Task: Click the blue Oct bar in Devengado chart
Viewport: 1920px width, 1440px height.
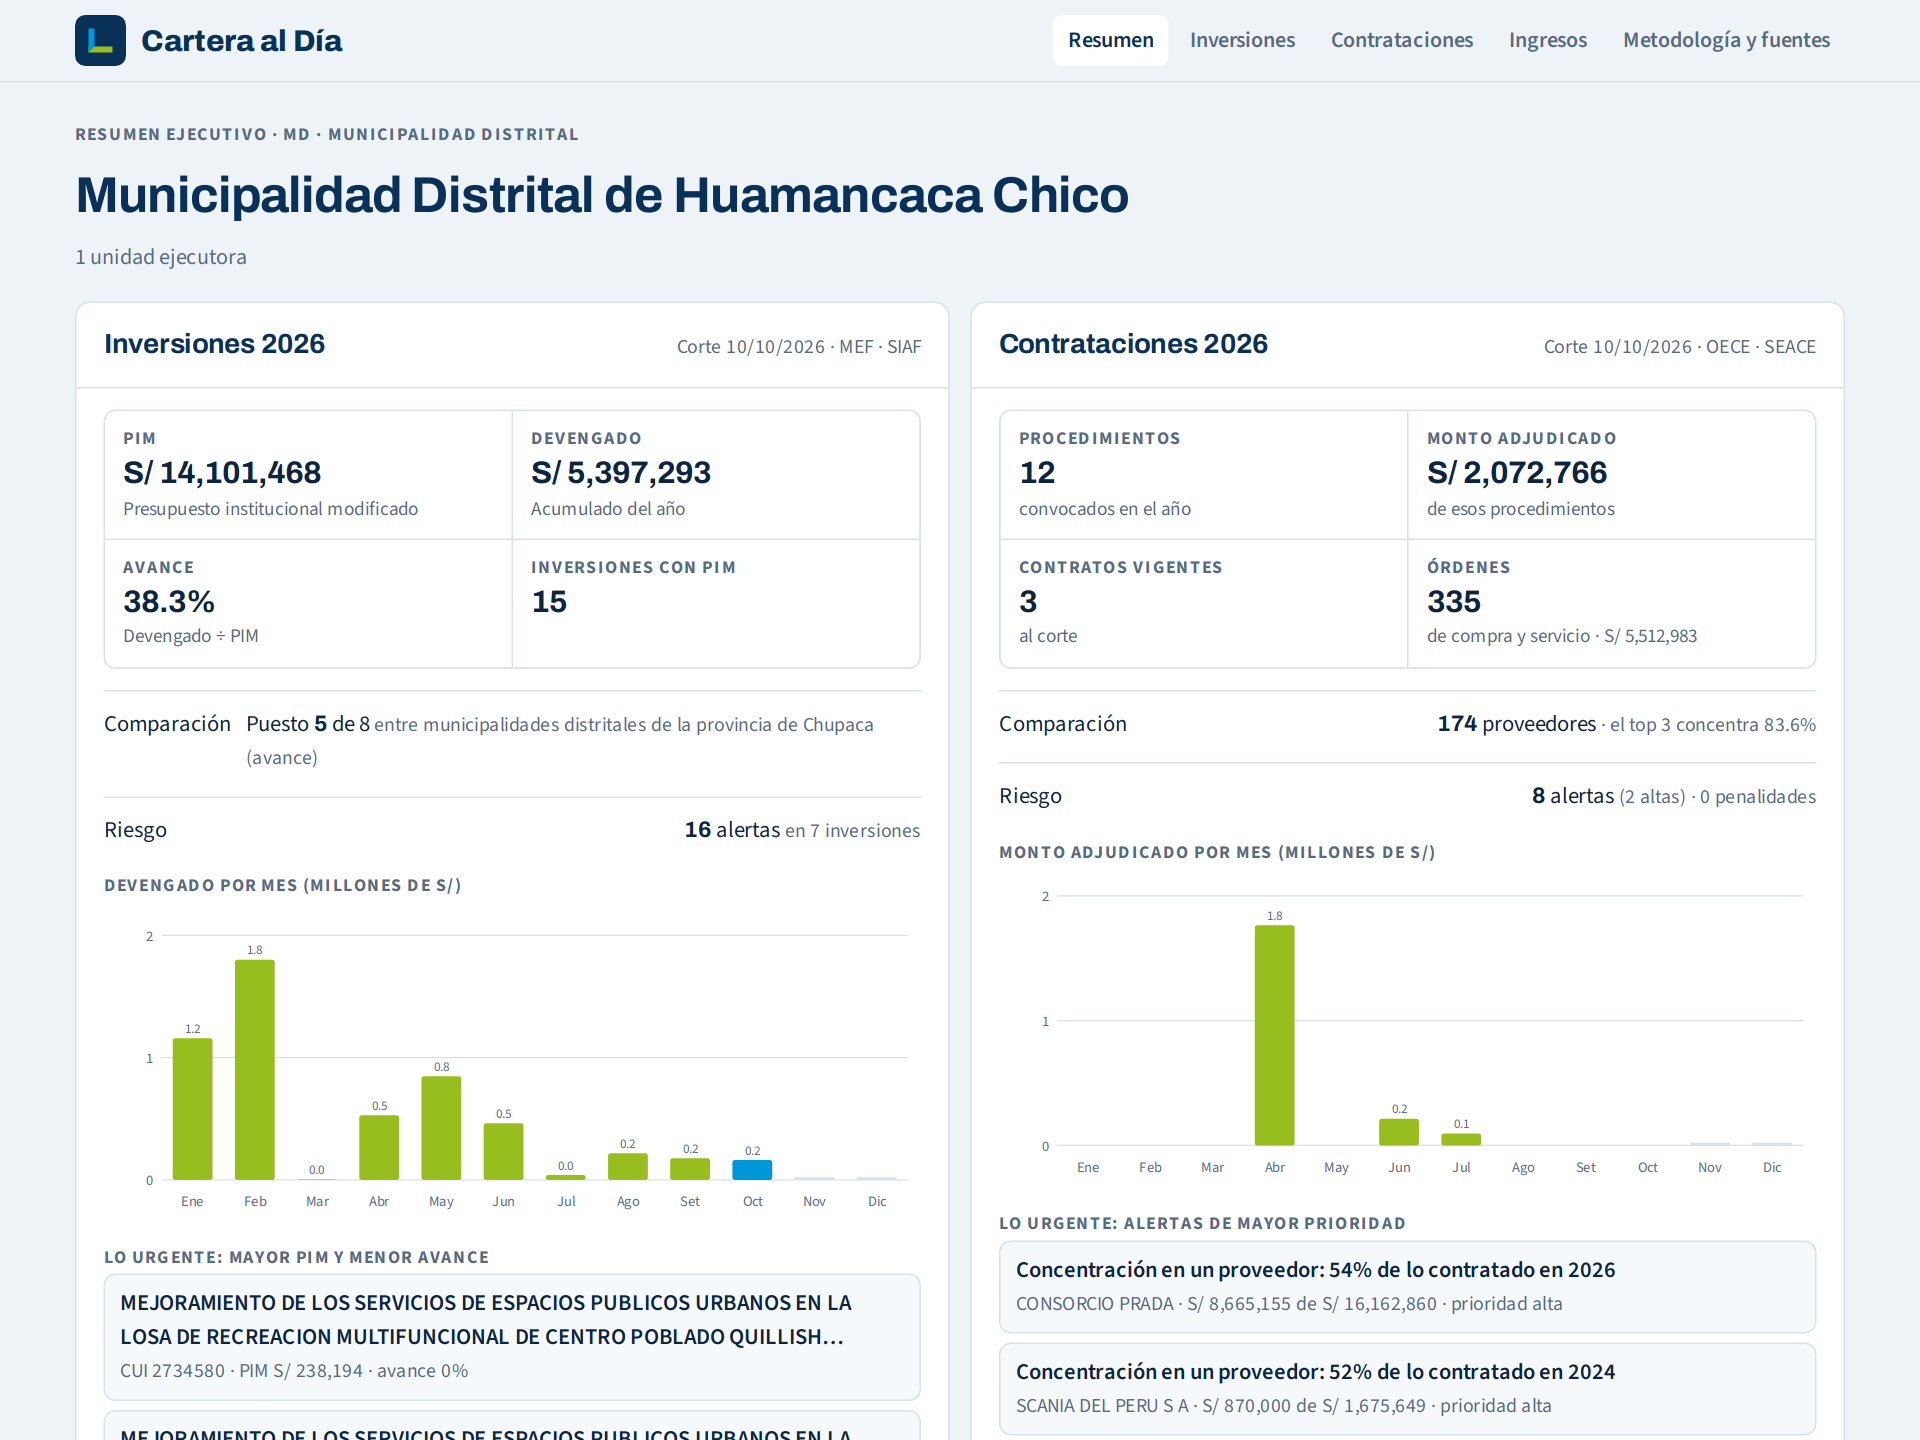Action: pyautogui.click(x=752, y=1170)
